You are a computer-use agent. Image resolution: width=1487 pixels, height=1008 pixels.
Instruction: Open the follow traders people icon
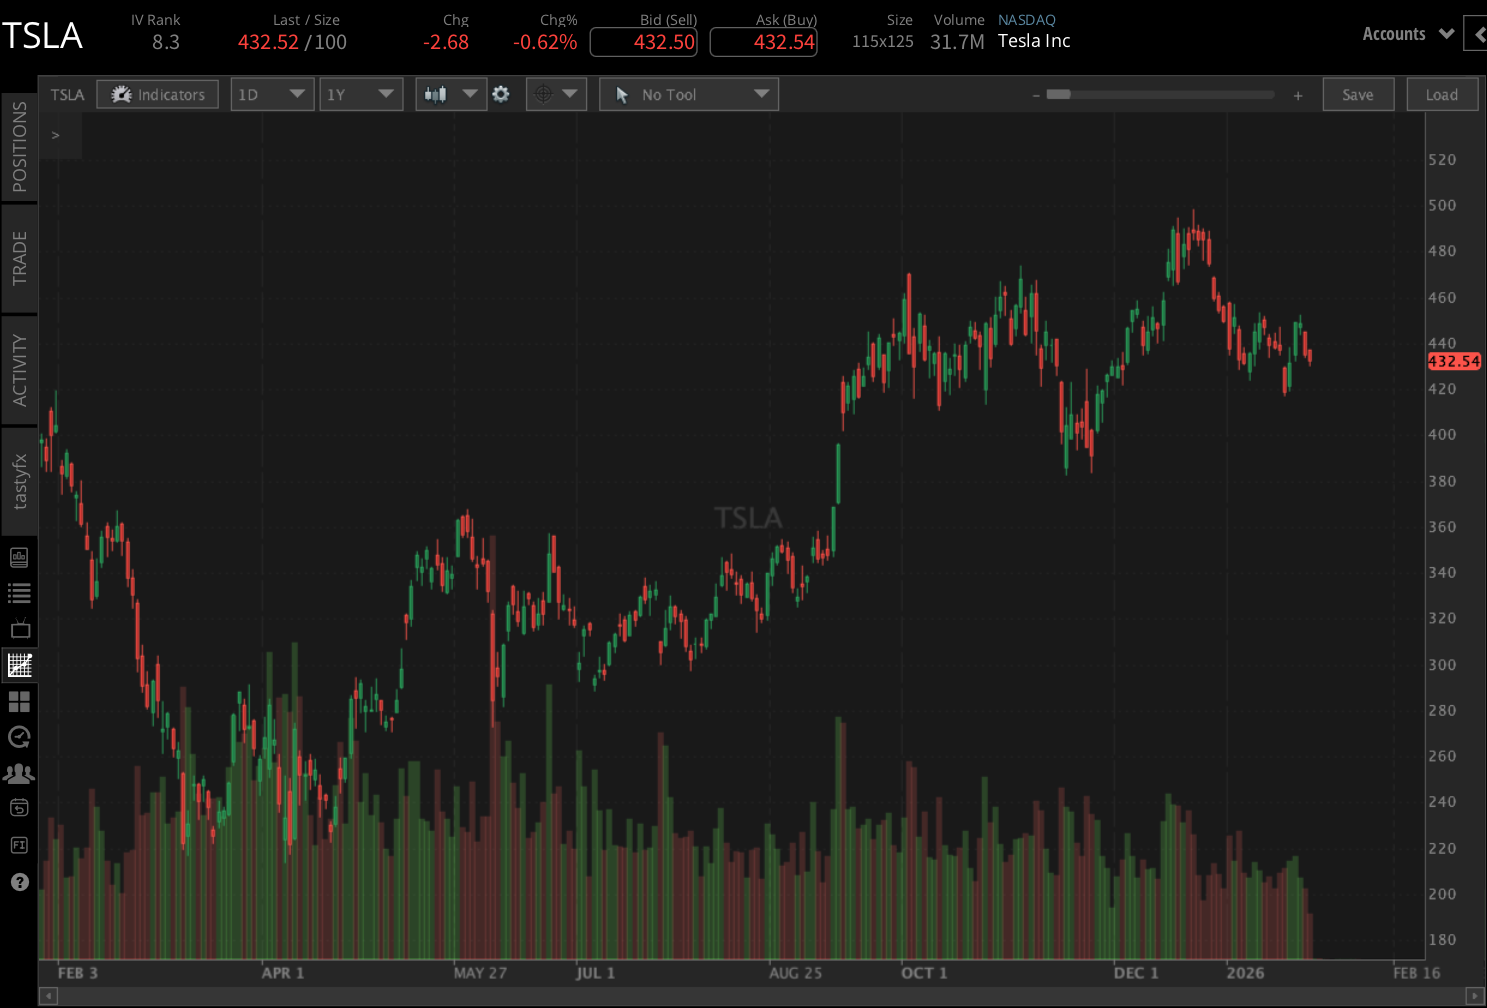tap(19, 774)
